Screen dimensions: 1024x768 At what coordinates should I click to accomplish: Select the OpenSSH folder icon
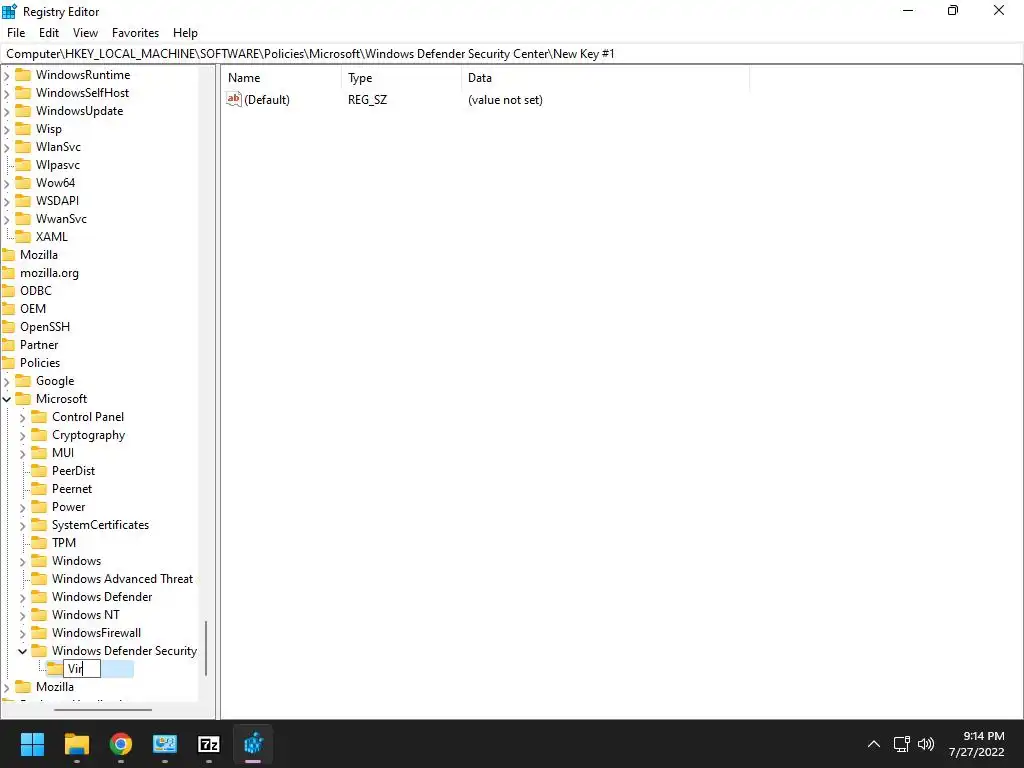point(8,327)
